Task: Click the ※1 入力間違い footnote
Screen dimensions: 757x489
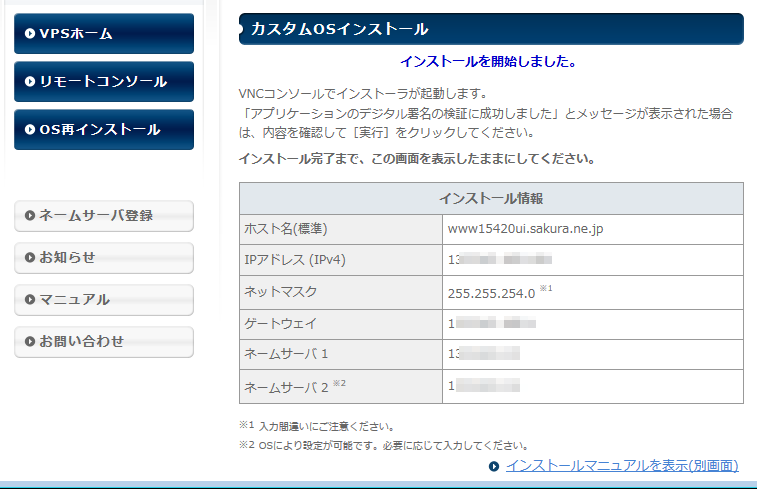Action: tap(317, 426)
